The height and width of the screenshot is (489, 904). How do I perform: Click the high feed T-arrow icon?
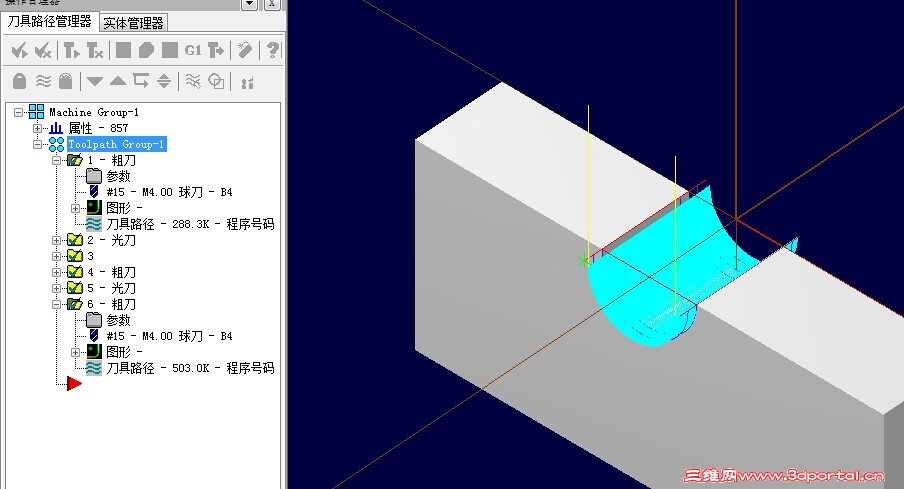[216, 51]
